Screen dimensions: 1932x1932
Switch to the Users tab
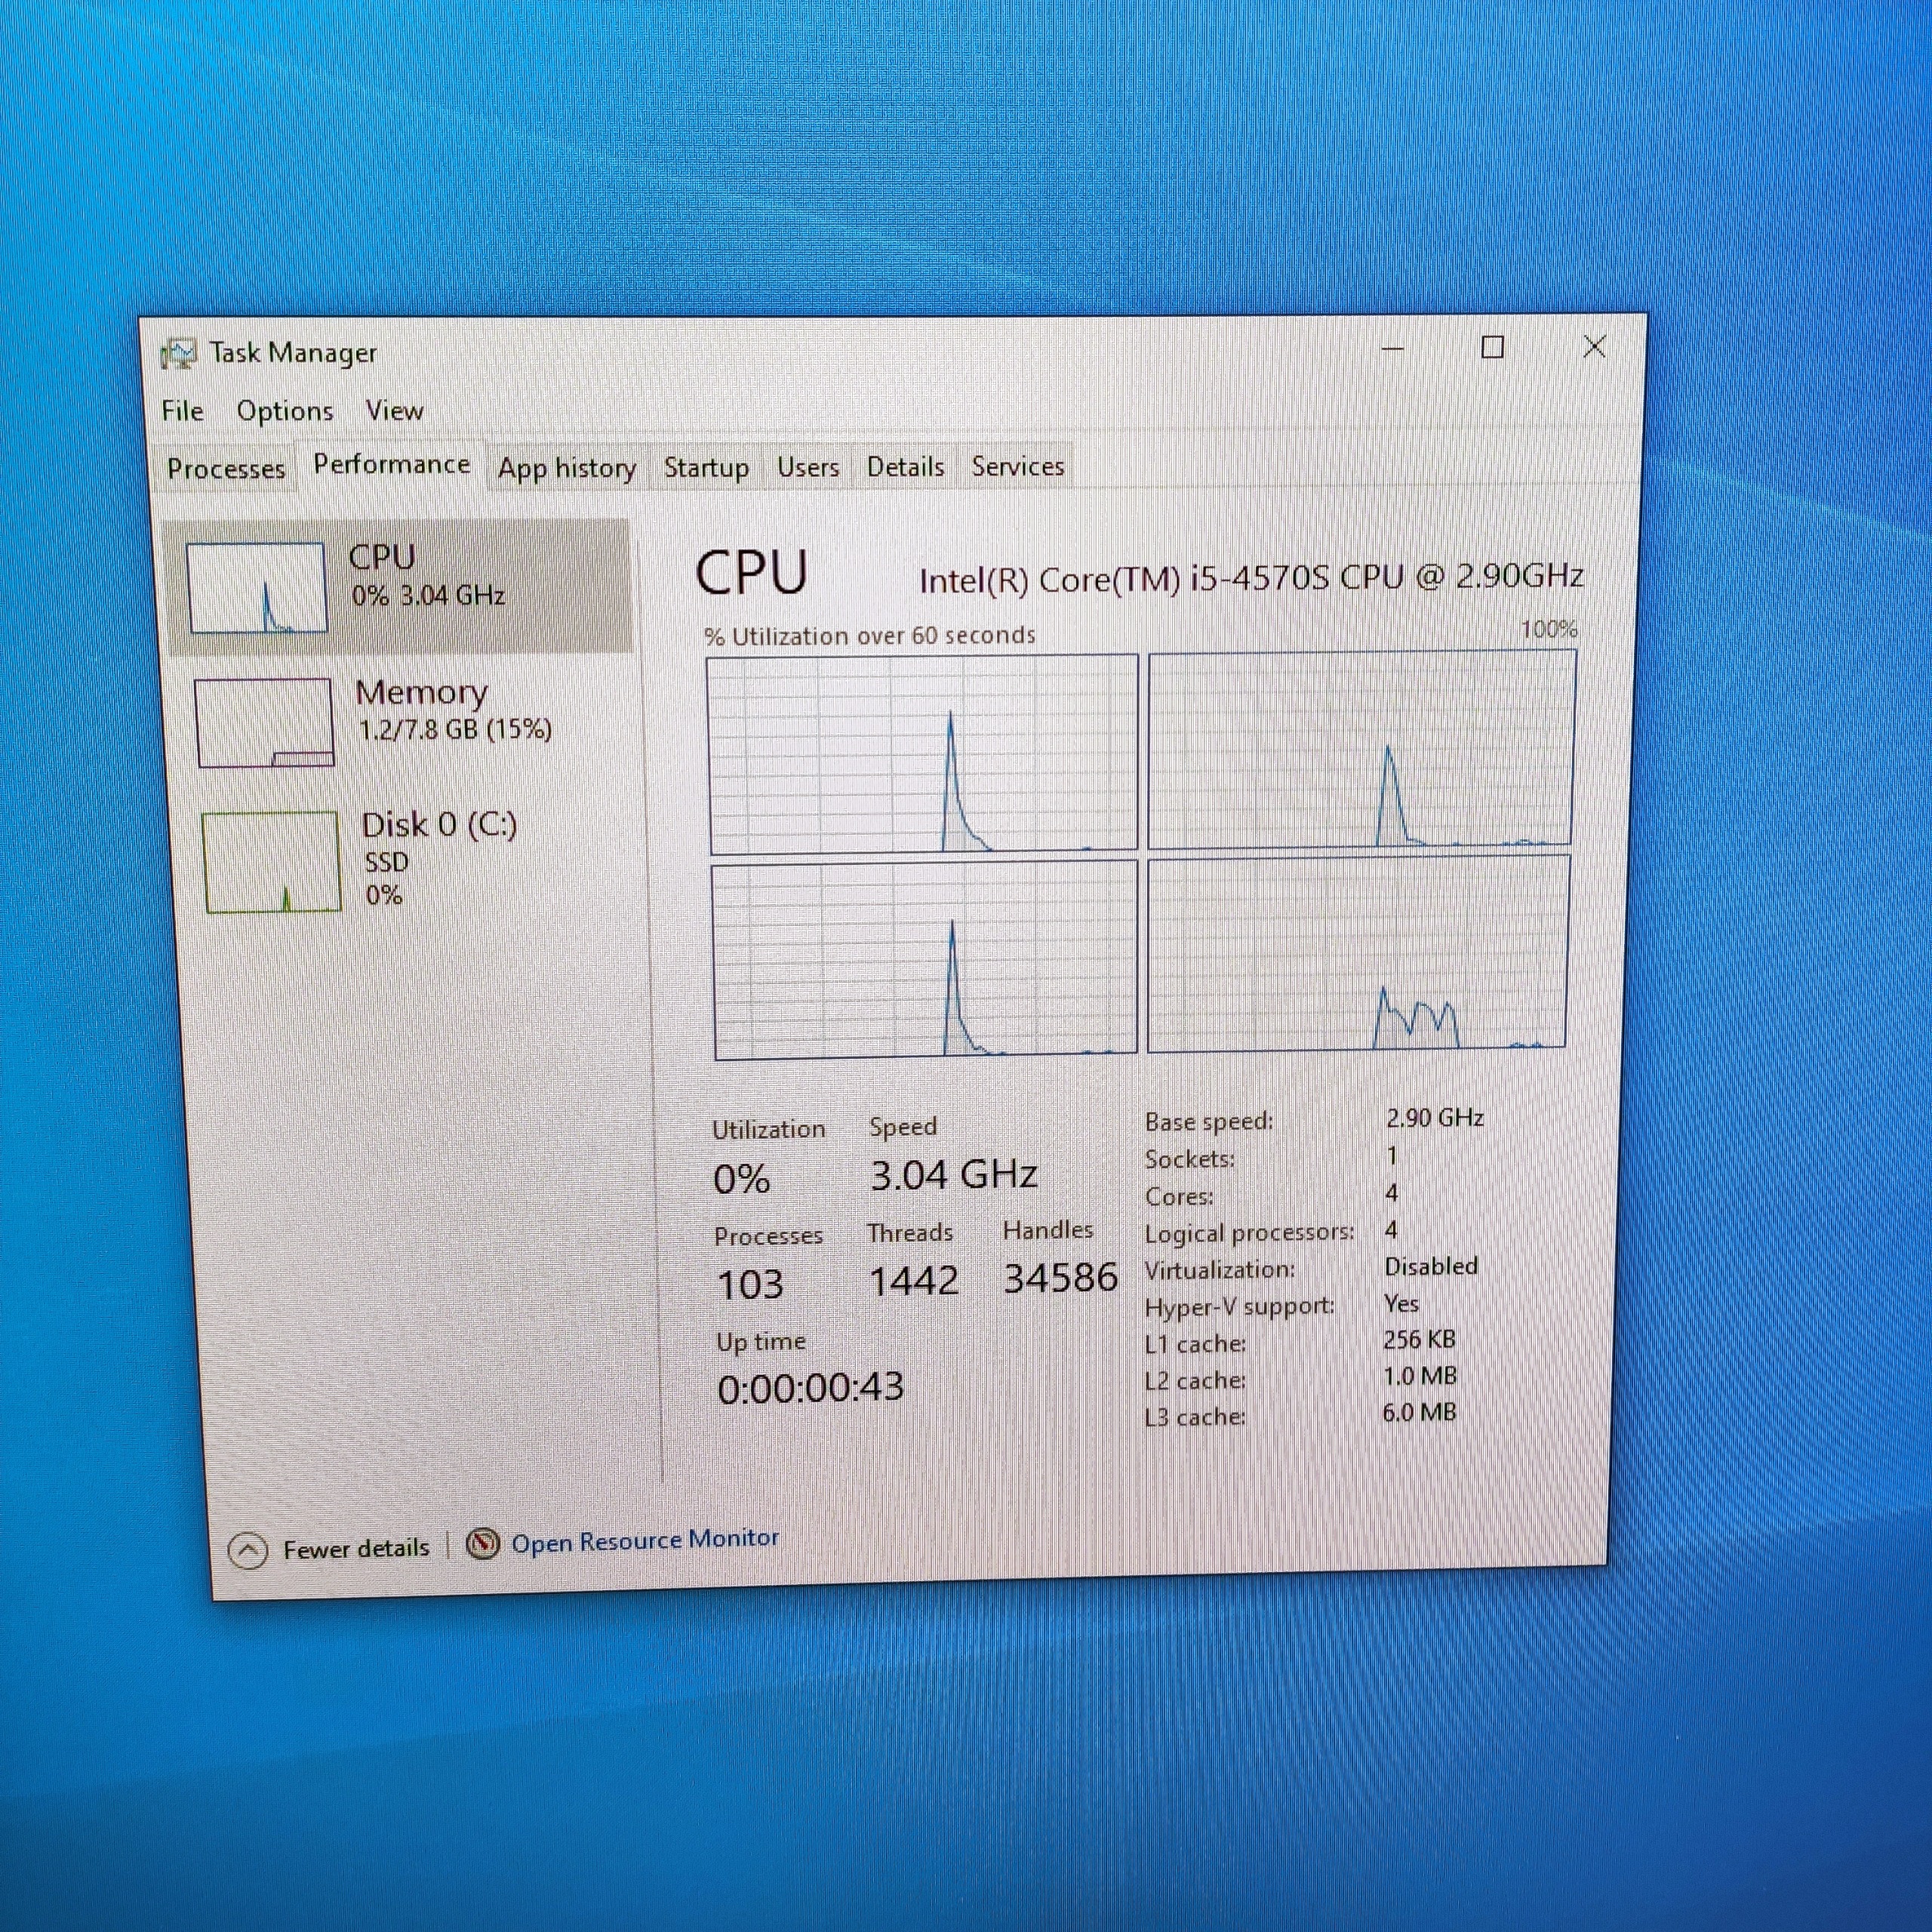[808, 467]
